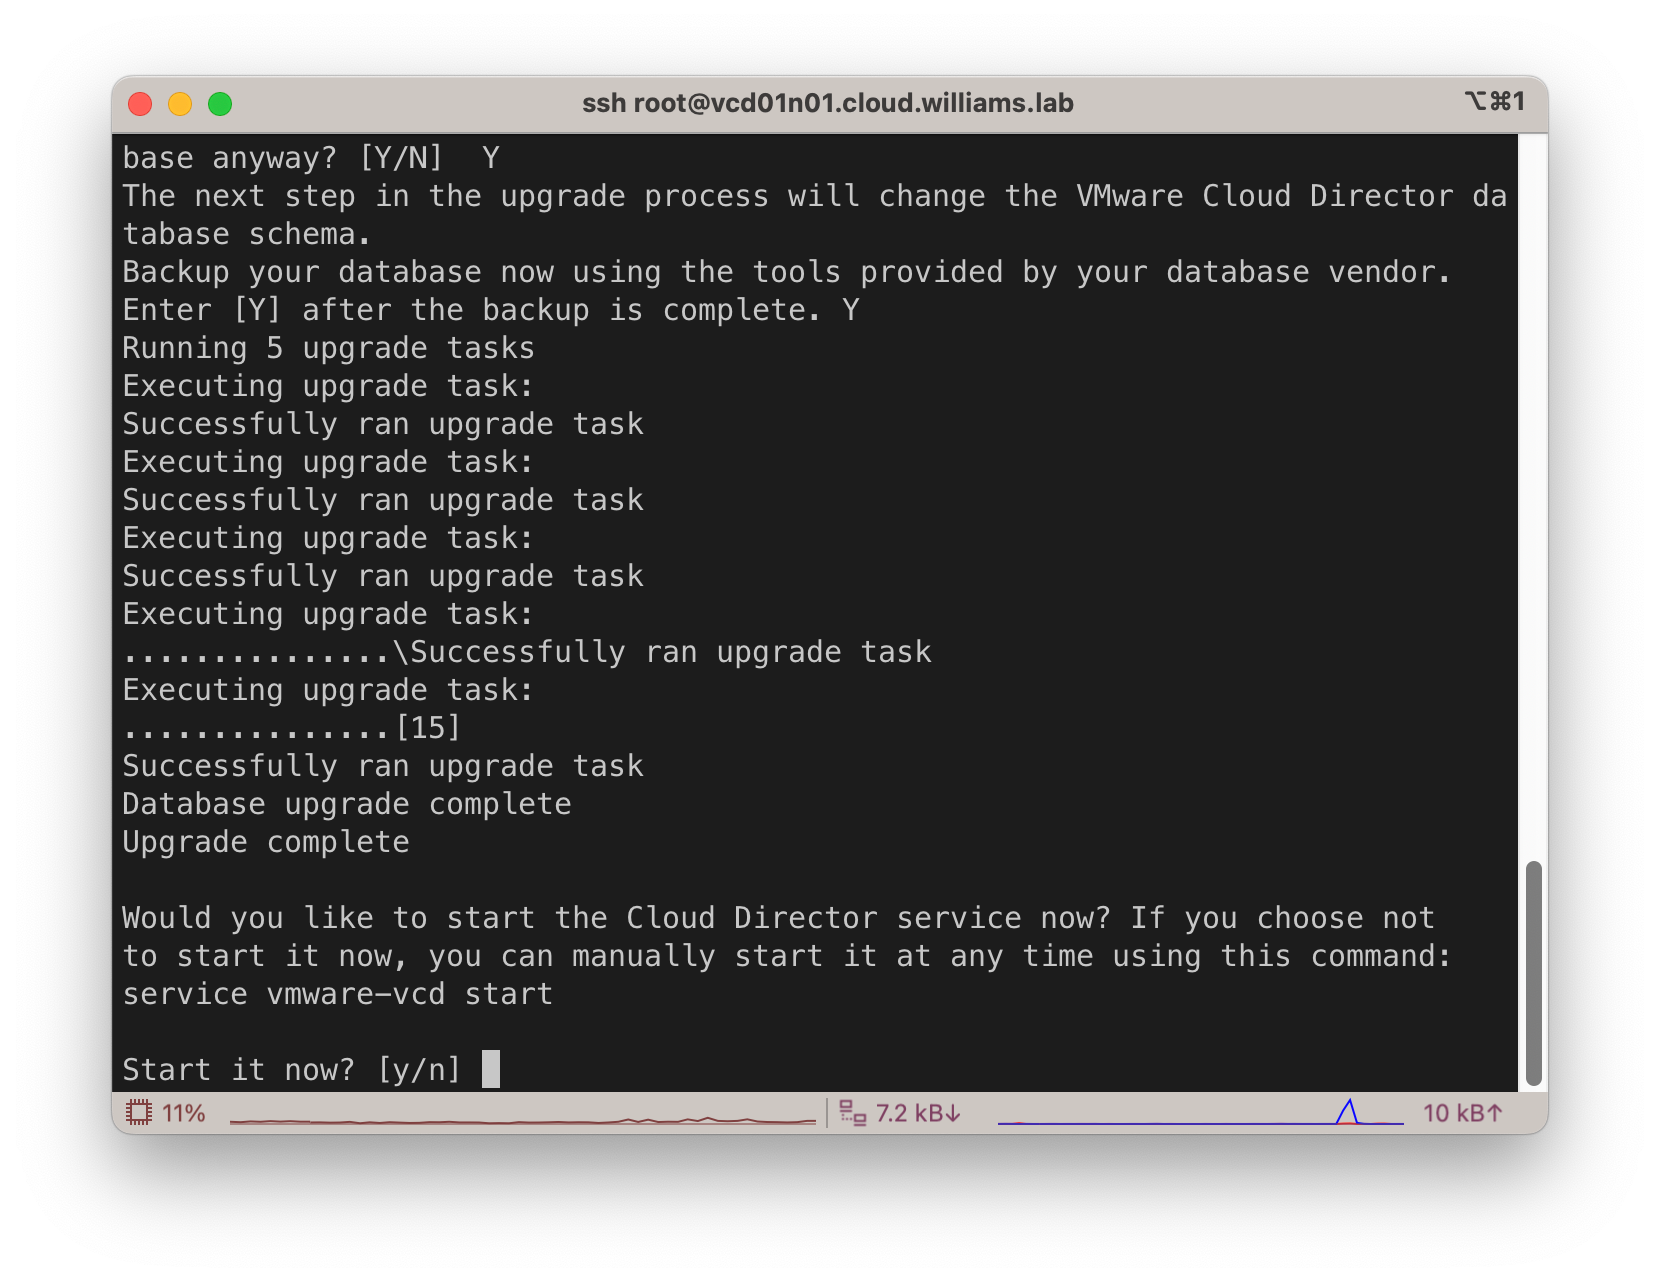Click the terminal cursor block after prompt

click(491, 1069)
